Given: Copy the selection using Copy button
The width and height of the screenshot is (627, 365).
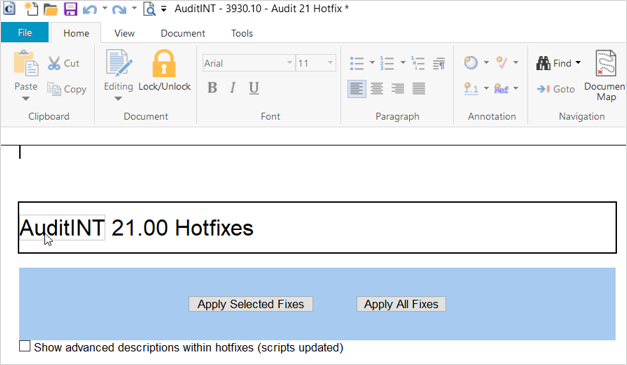Looking at the screenshot, I should 67,89.
